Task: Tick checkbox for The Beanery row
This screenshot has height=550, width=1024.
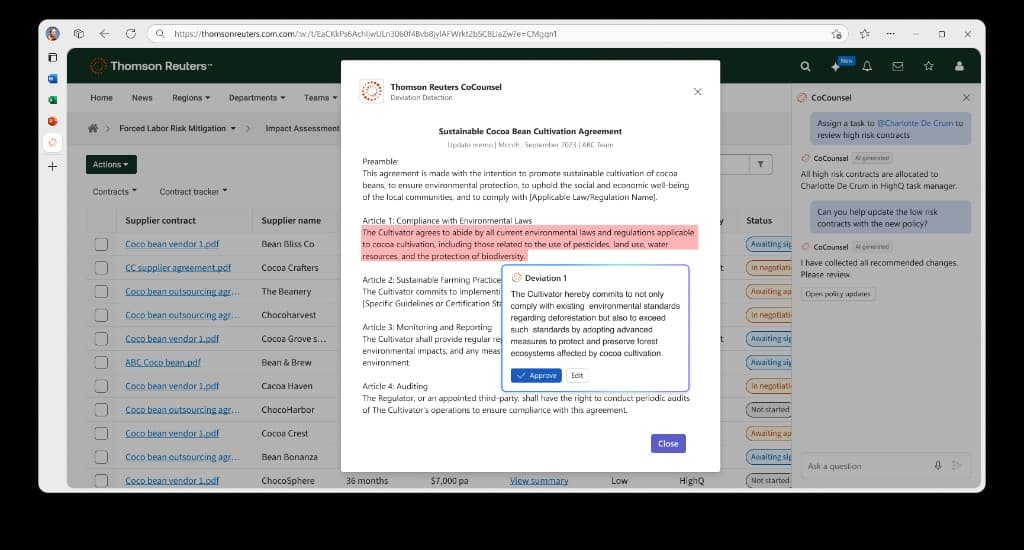Action: 101,291
